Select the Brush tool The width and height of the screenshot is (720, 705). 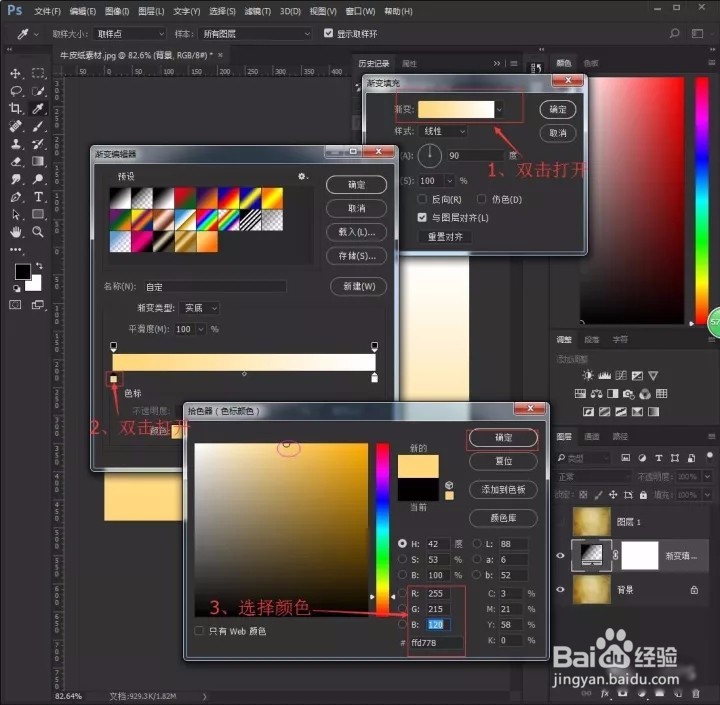point(38,126)
